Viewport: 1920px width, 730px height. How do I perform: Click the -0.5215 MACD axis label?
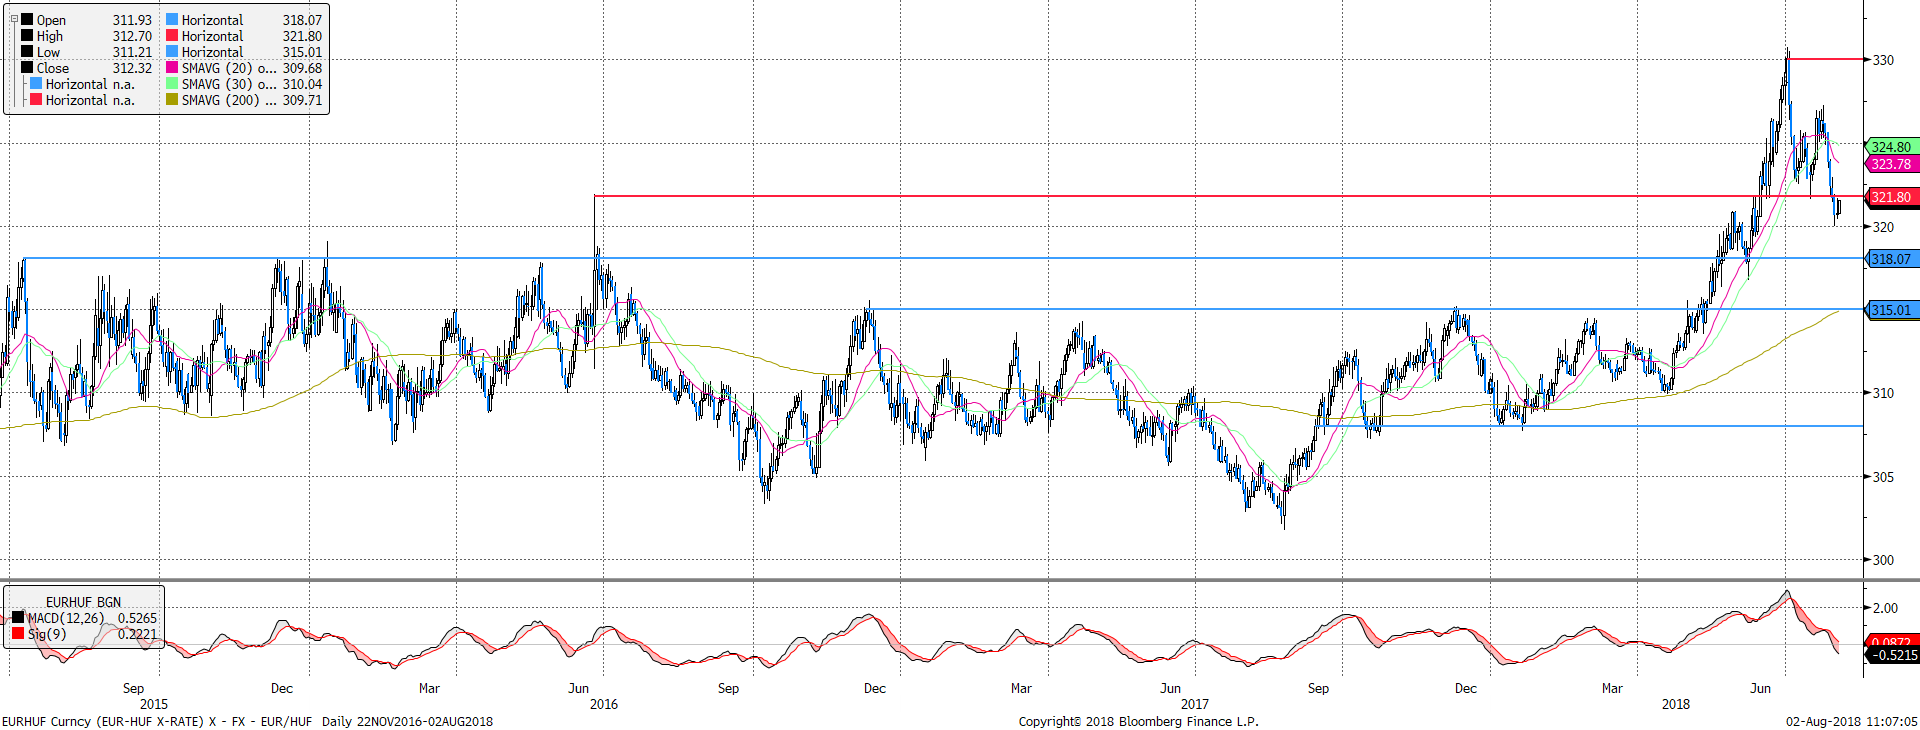click(1893, 655)
